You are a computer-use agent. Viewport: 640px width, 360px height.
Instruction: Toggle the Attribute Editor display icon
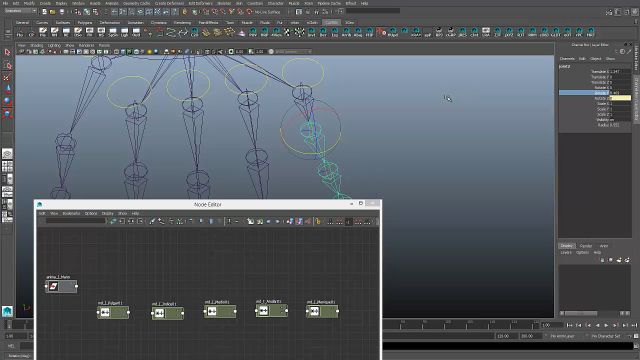tap(618, 12)
